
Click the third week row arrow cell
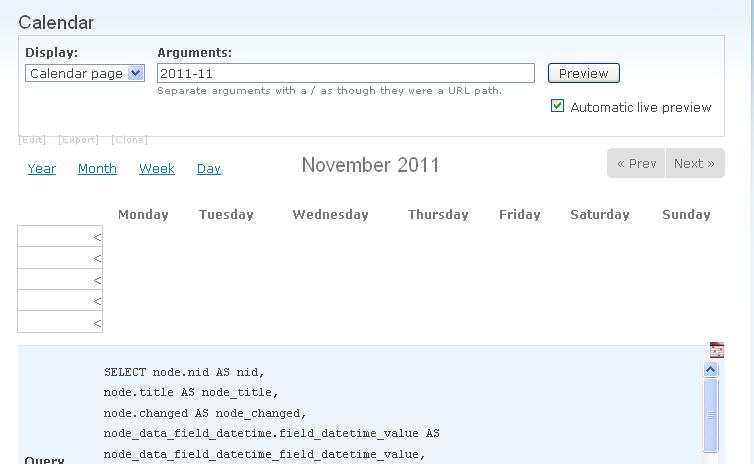coord(60,279)
